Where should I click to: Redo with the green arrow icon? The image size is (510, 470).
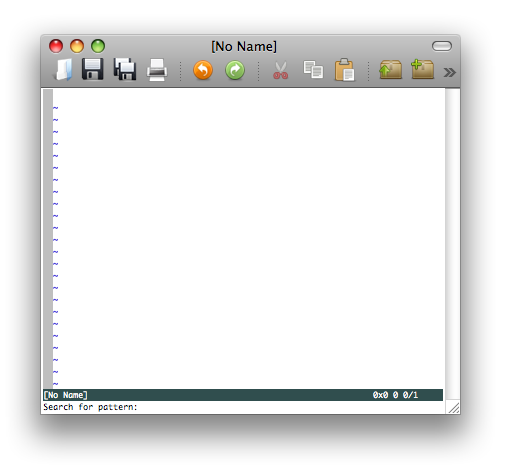click(235, 70)
